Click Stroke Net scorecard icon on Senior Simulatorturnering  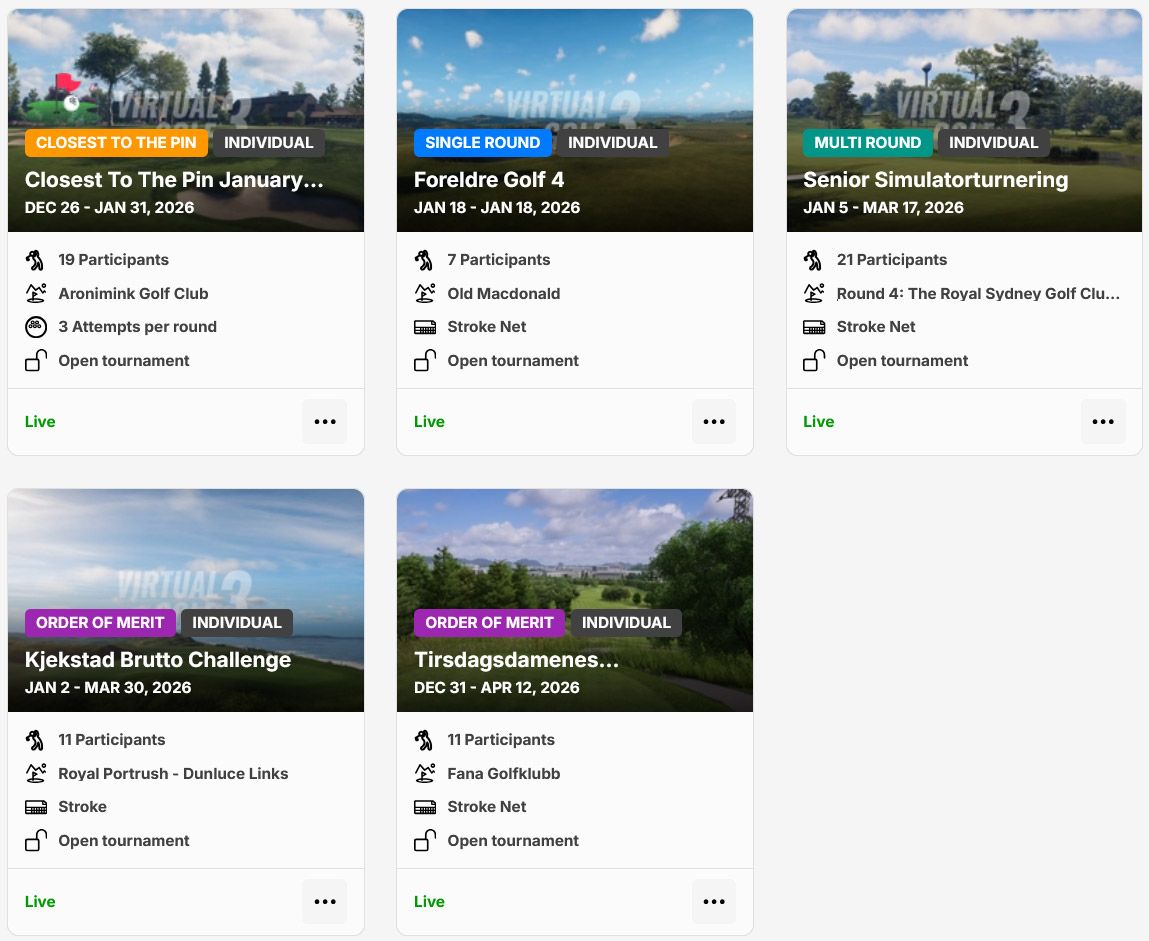click(814, 327)
